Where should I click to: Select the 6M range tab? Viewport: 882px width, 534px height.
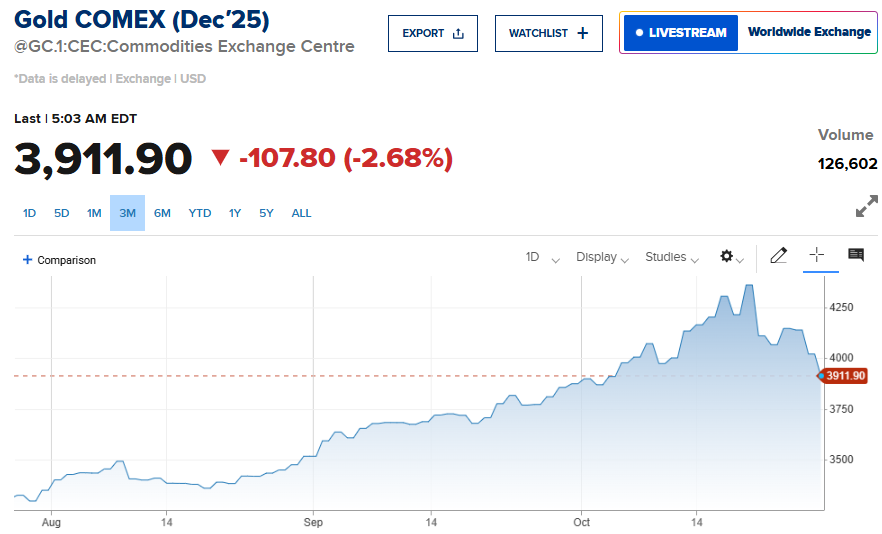click(x=162, y=213)
